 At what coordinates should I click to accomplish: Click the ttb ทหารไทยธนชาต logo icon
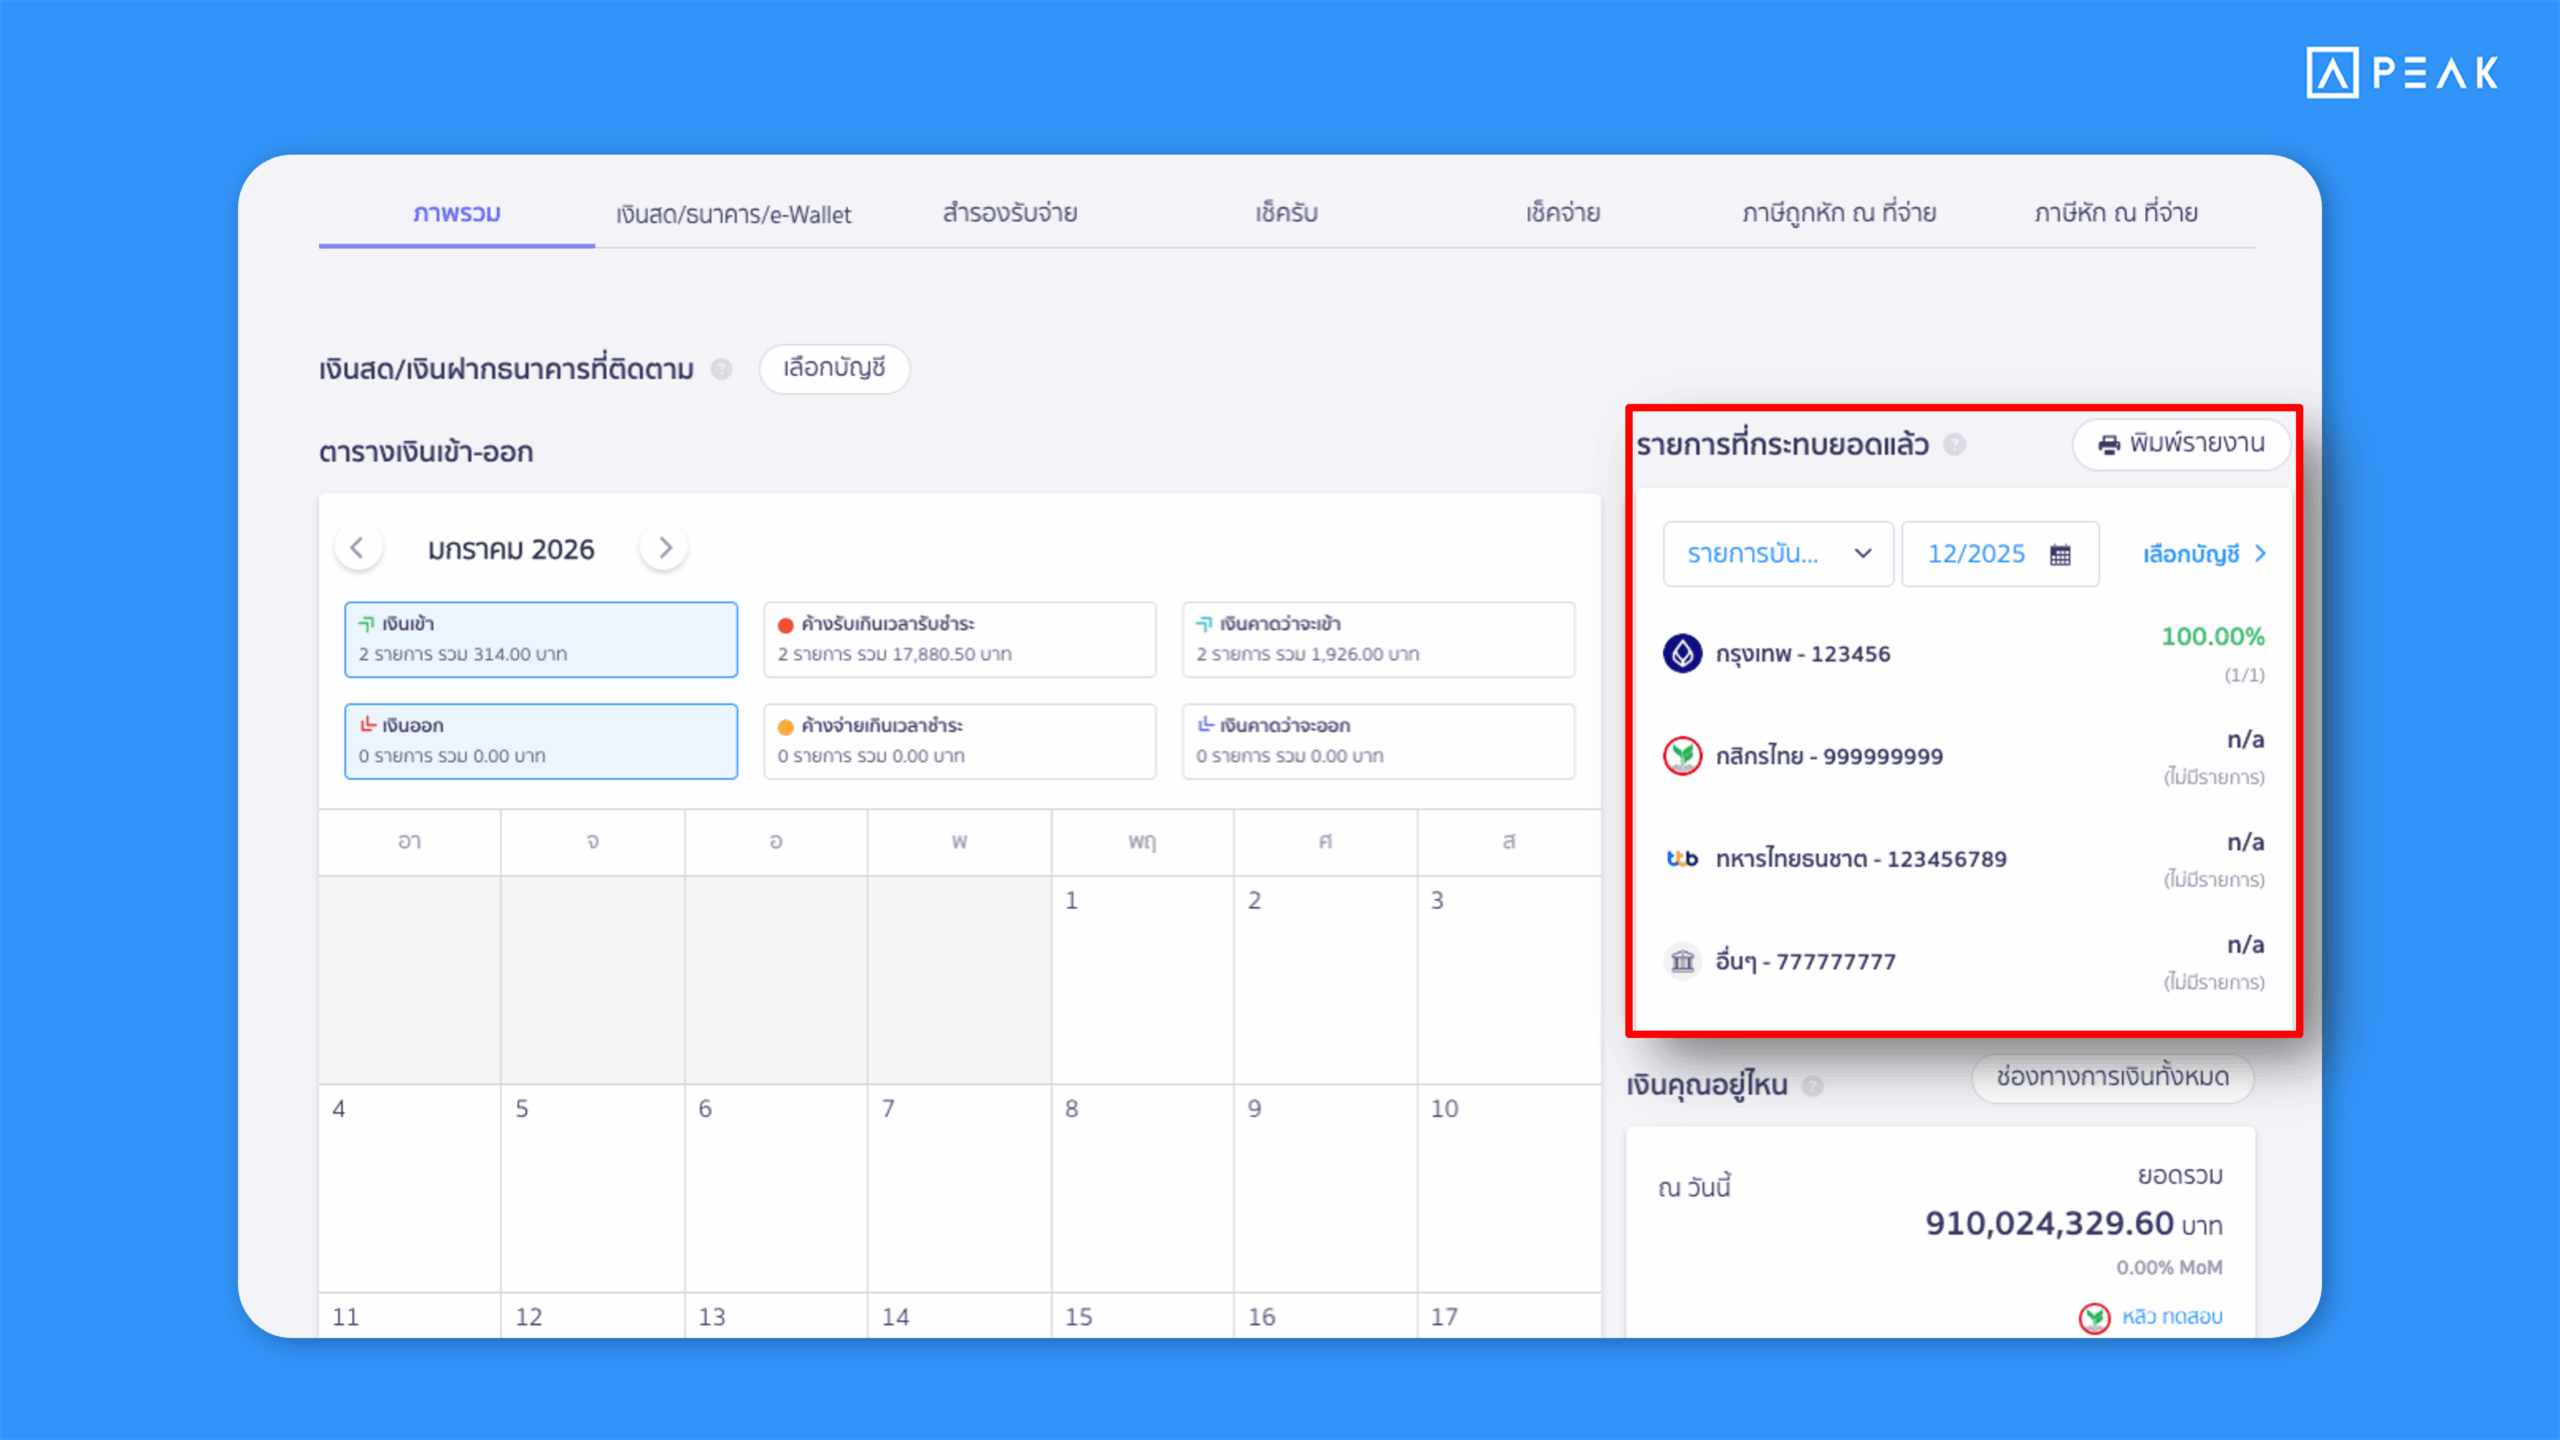(1682, 859)
